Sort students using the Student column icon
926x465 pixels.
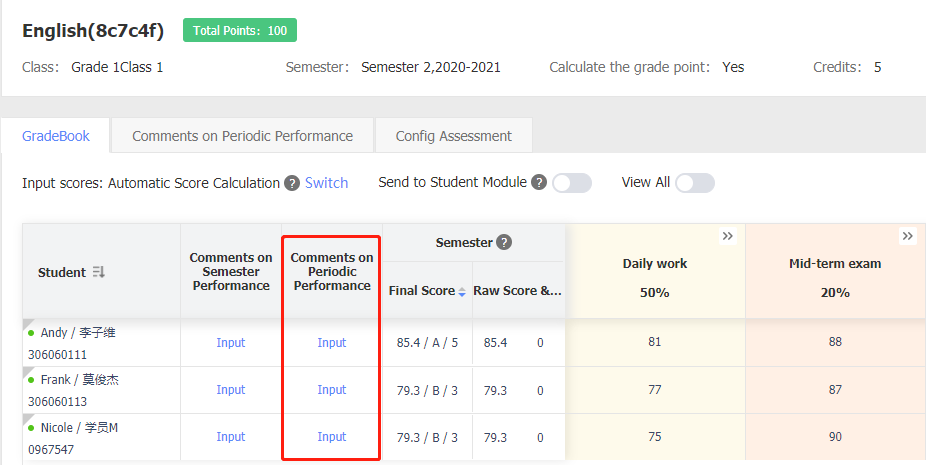point(99,272)
